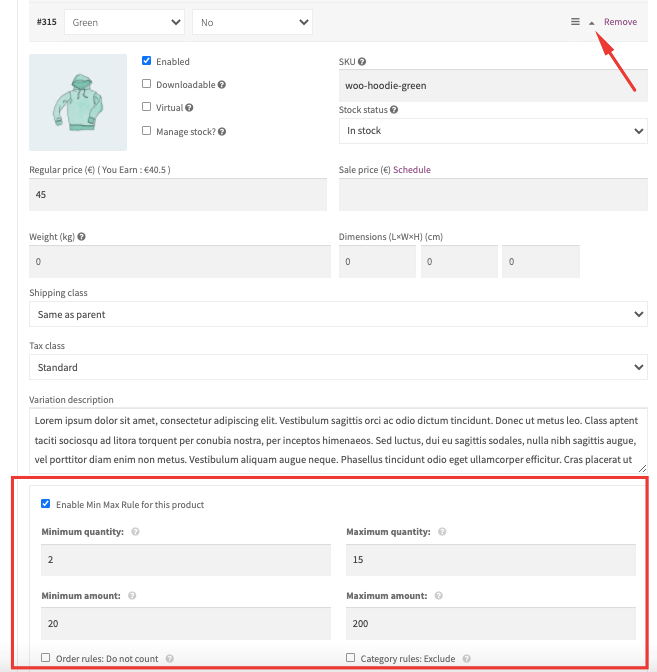The width and height of the screenshot is (657, 672).
Task: Click the SKU help question mark icon
Action: [x=362, y=62]
